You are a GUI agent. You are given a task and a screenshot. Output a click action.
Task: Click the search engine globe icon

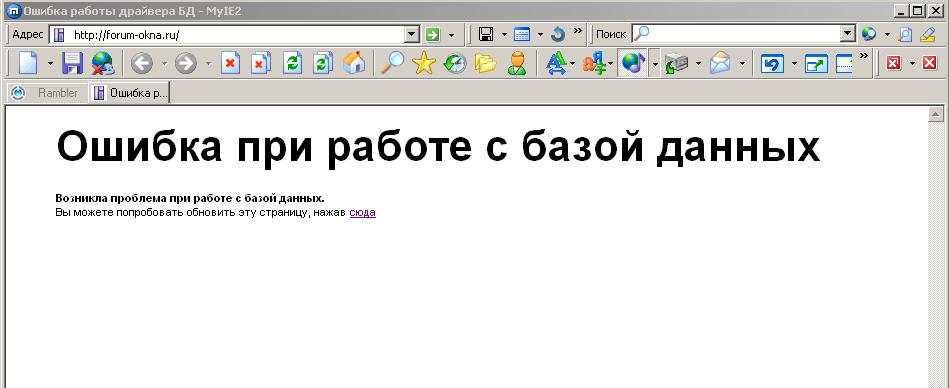point(869,35)
